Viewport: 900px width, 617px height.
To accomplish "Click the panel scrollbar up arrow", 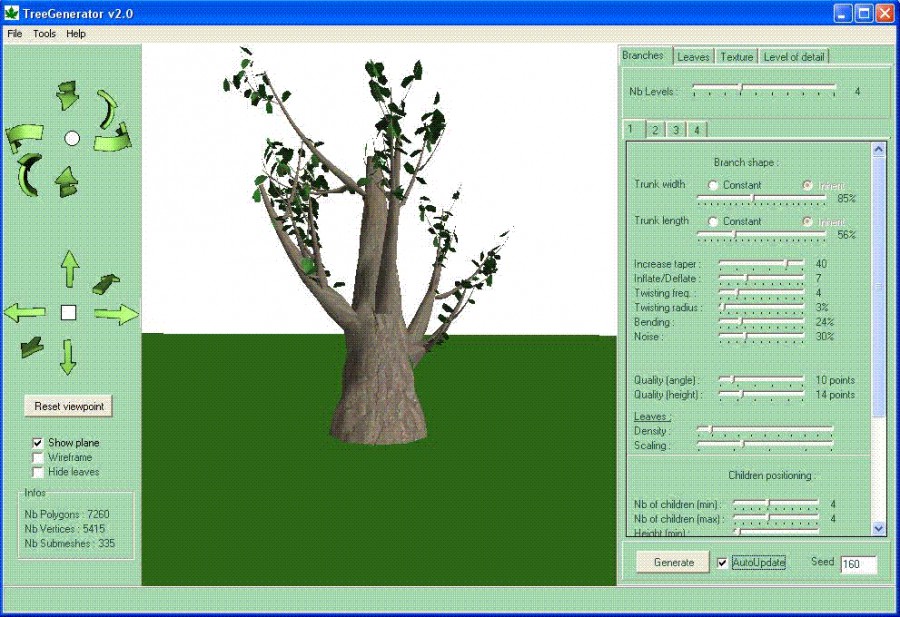I will point(879,150).
